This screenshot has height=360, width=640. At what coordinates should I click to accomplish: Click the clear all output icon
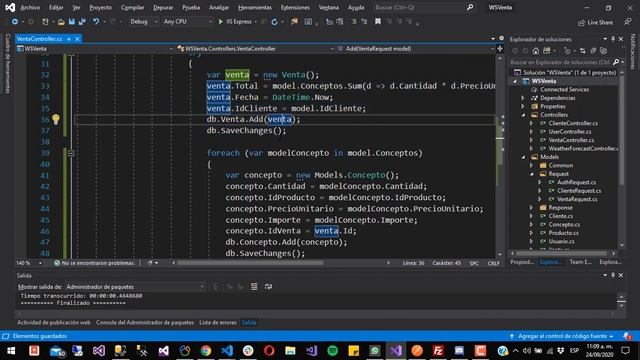coord(254,287)
